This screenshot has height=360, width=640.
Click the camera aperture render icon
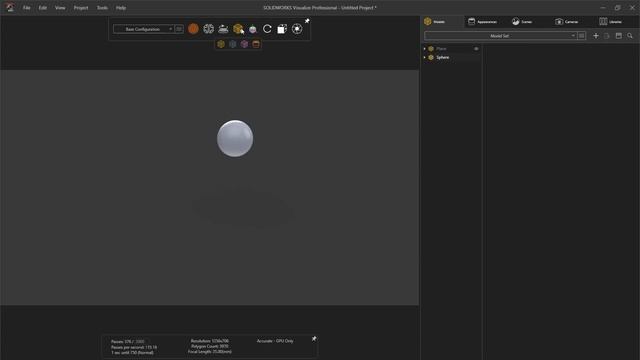click(297, 29)
